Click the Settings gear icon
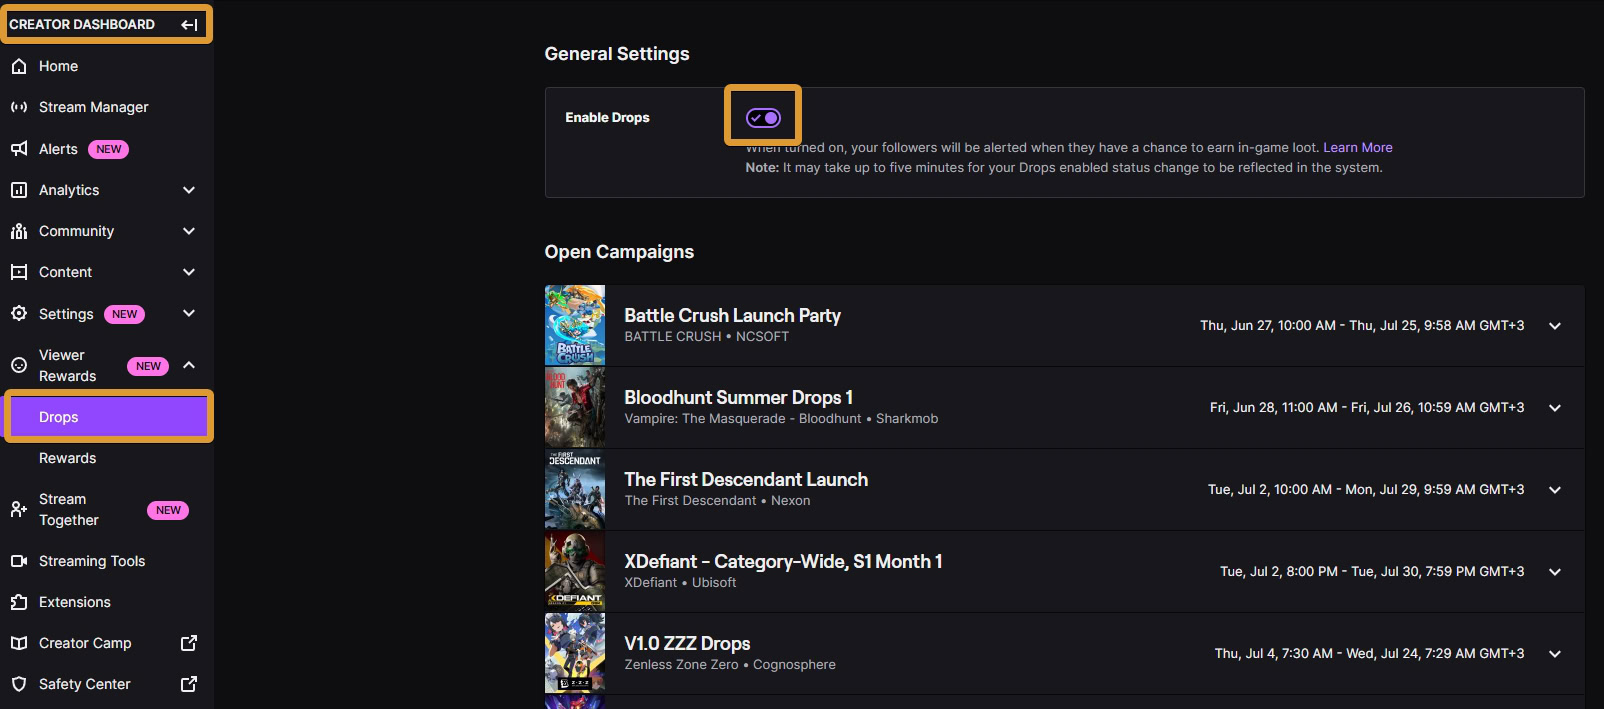Viewport: 1604px width, 709px height. (19, 313)
